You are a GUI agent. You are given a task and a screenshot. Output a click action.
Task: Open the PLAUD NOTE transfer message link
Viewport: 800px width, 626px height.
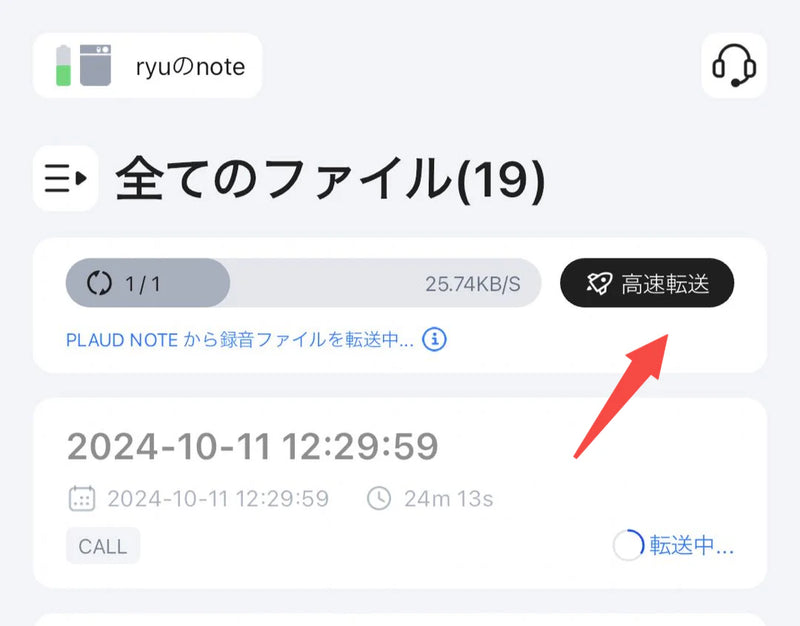coord(240,339)
